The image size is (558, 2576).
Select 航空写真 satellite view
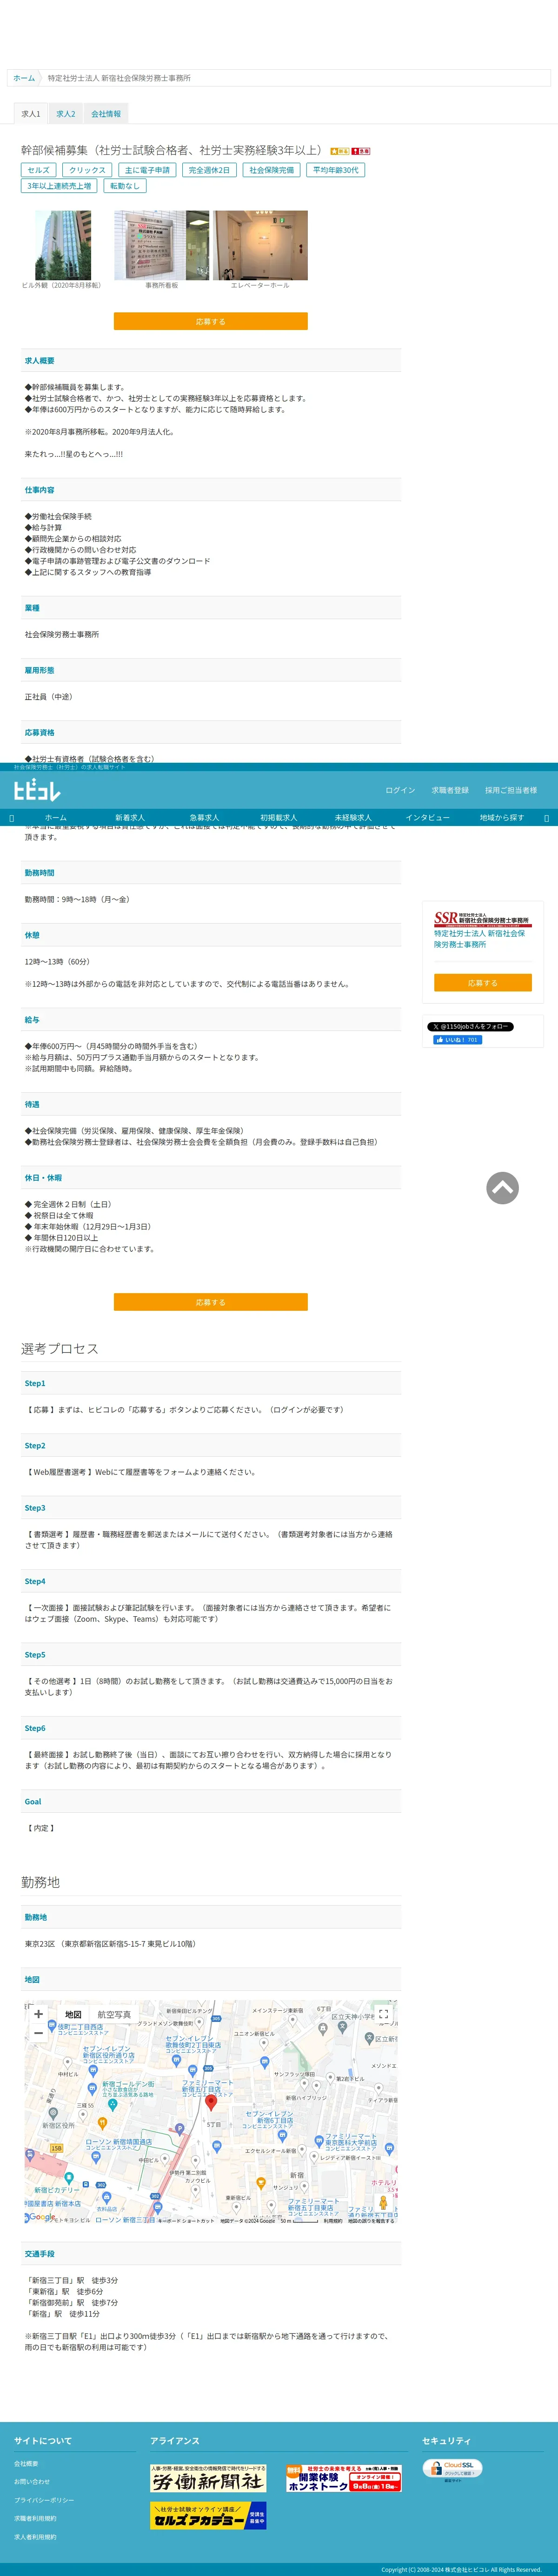(114, 2014)
